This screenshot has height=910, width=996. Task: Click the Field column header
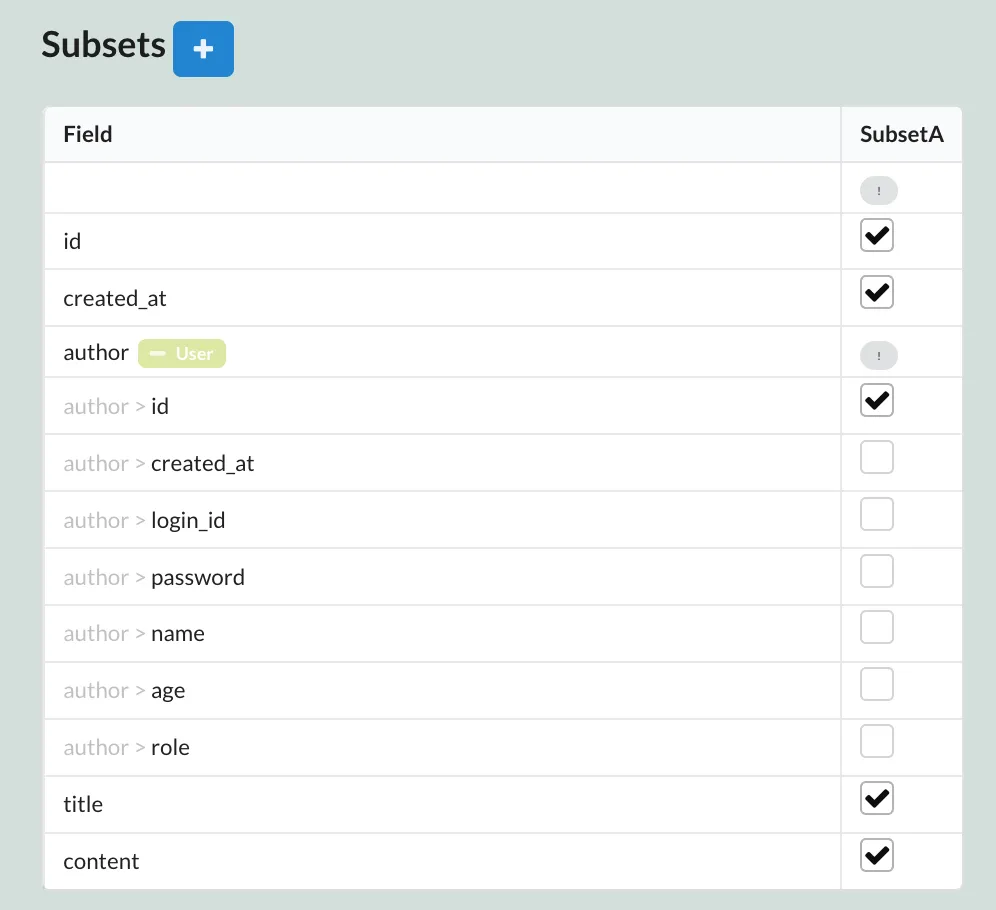(88, 134)
